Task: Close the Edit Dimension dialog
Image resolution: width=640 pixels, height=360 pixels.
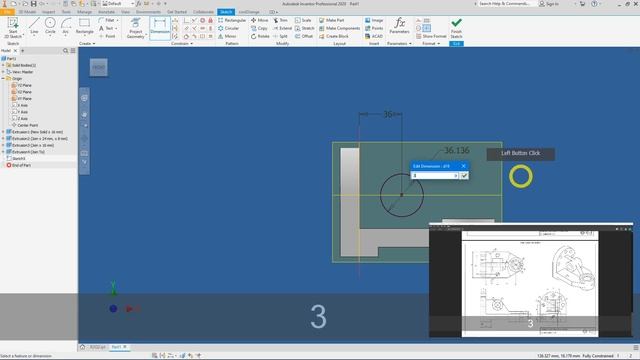Action: click(x=463, y=166)
